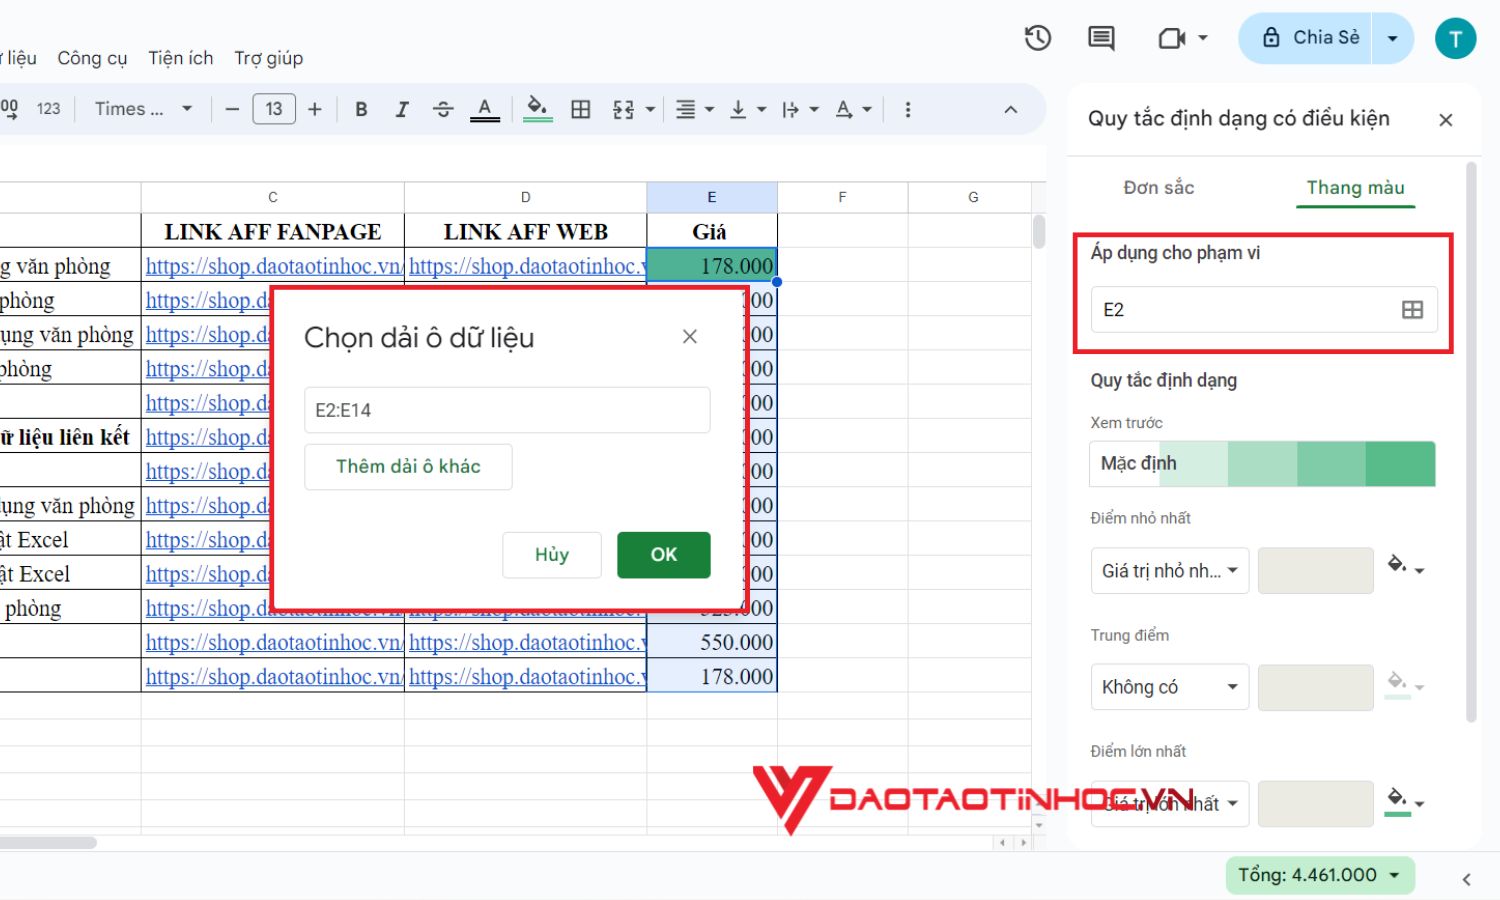The image size is (1500, 900).
Task: Open the Giá trị nhỏ nhất dropdown
Action: coord(1168,570)
